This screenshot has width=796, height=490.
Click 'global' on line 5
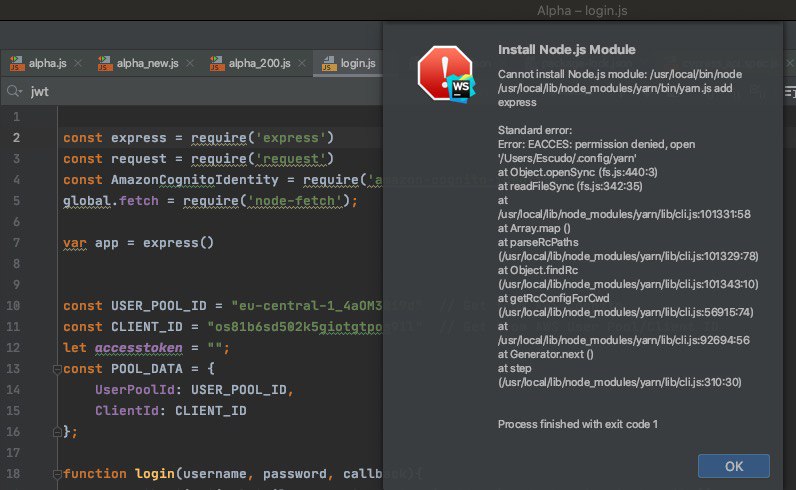(x=87, y=201)
